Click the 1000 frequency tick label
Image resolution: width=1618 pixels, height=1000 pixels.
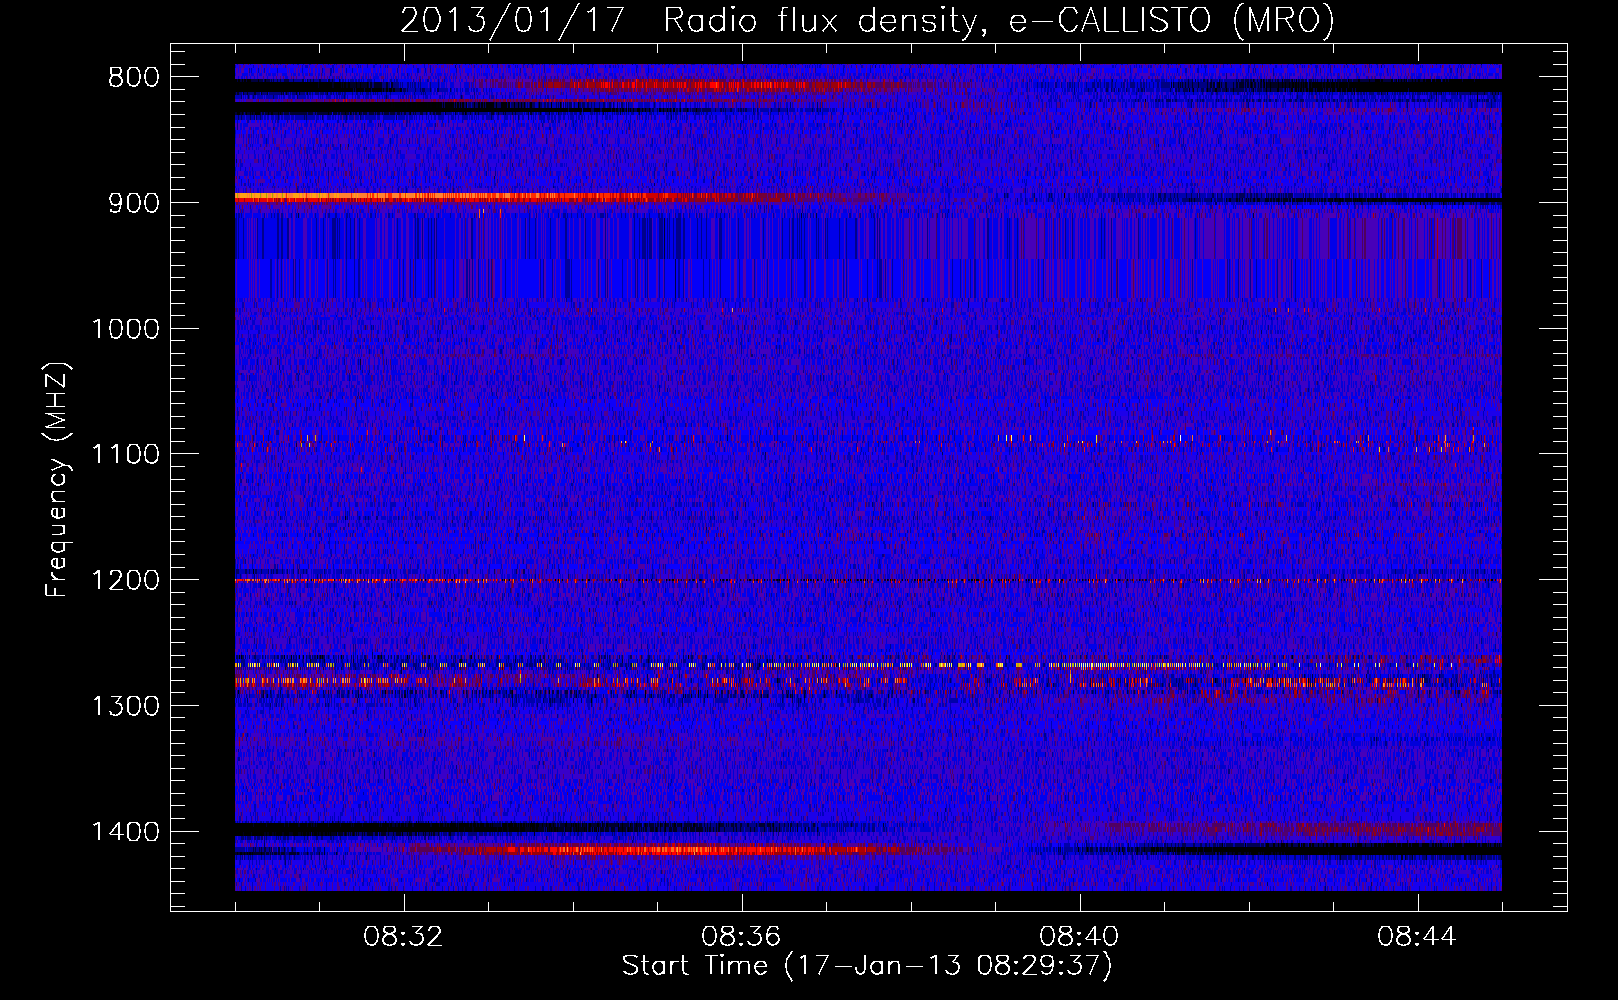click(x=125, y=329)
